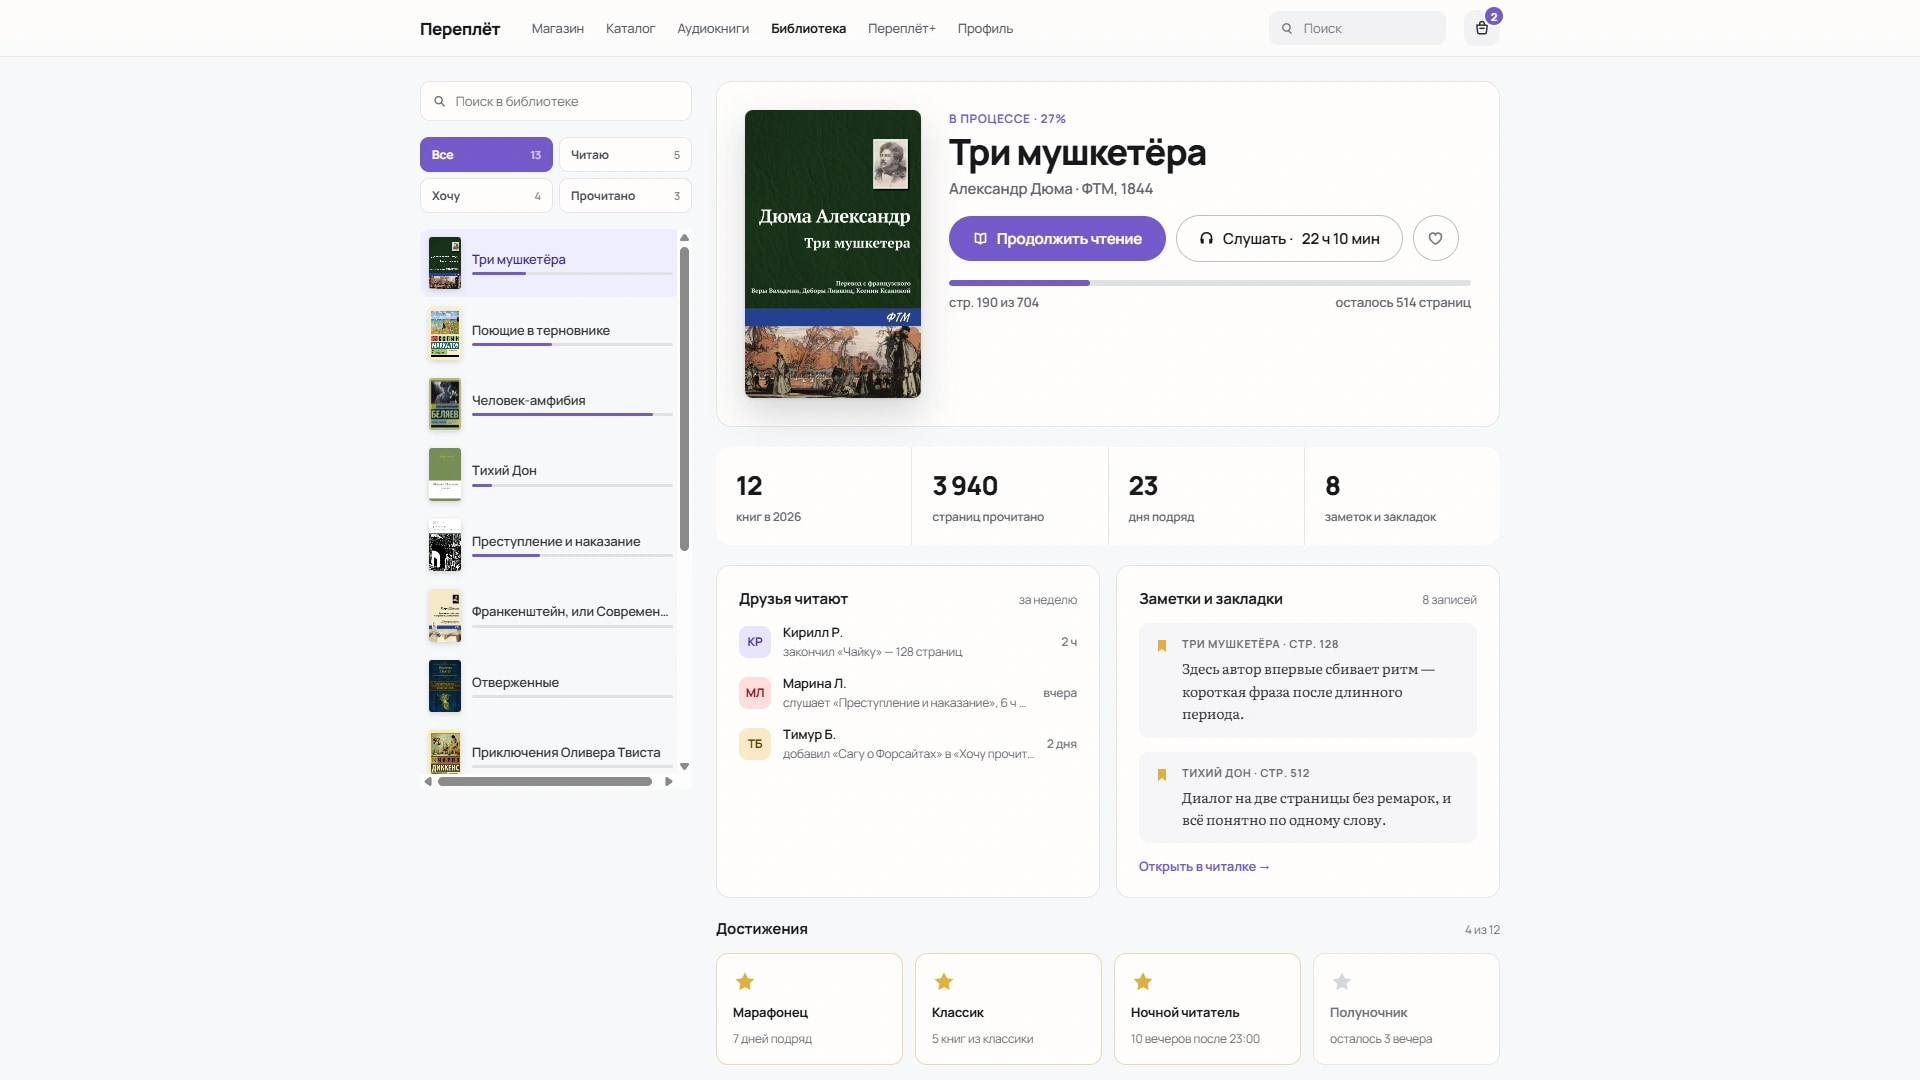The width and height of the screenshot is (1920, 1080).
Task: Open the Открыть в читалке link
Action: (1204, 867)
